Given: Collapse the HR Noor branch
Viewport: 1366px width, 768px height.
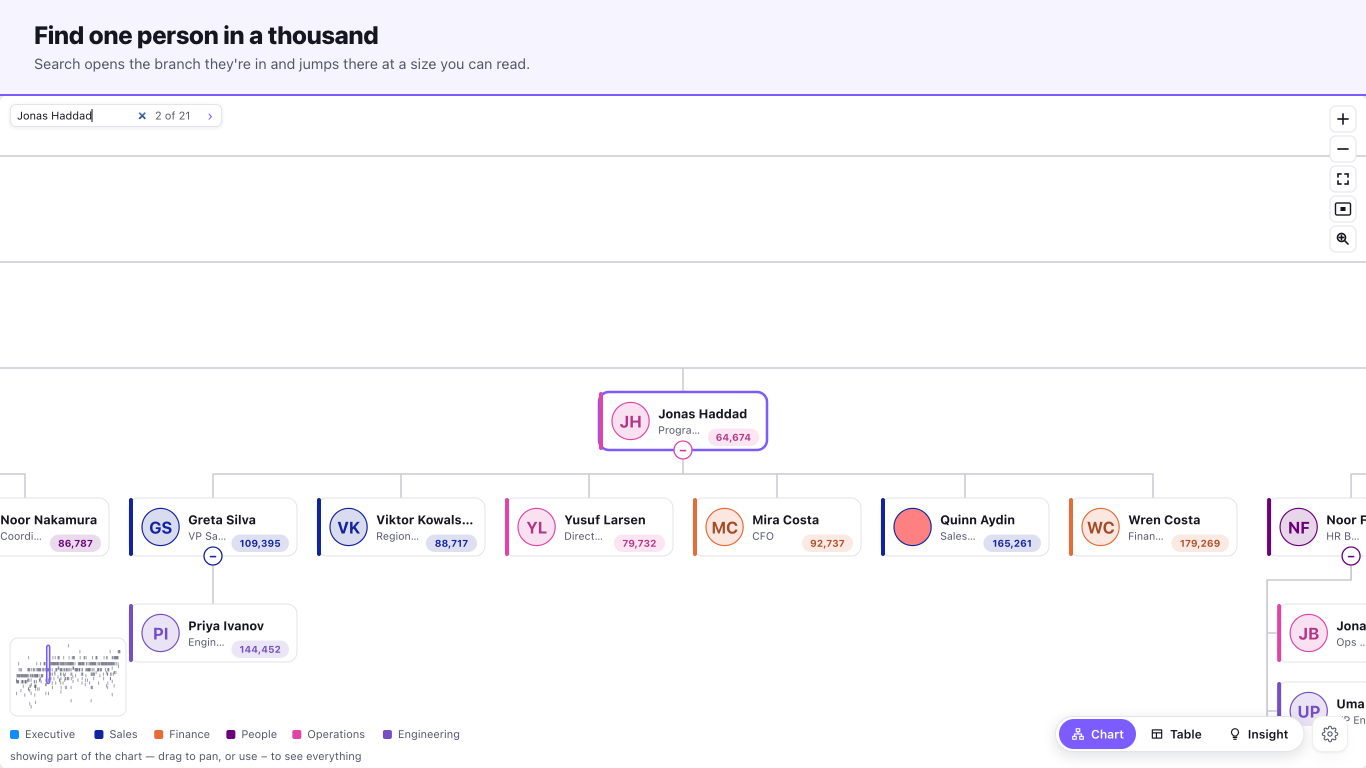Looking at the screenshot, I should click(x=1351, y=556).
